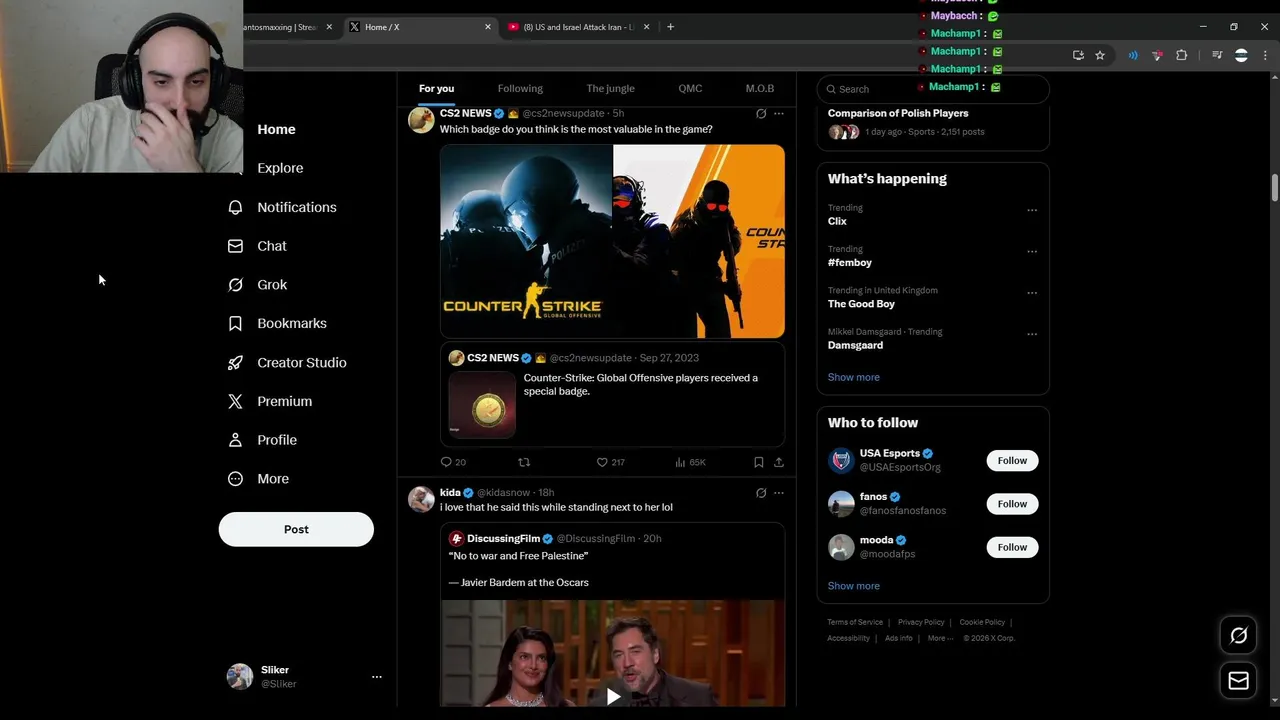Open account switcher dots next to Sliker
The height and width of the screenshot is (720, 1280).
click(x=377, y=677)
